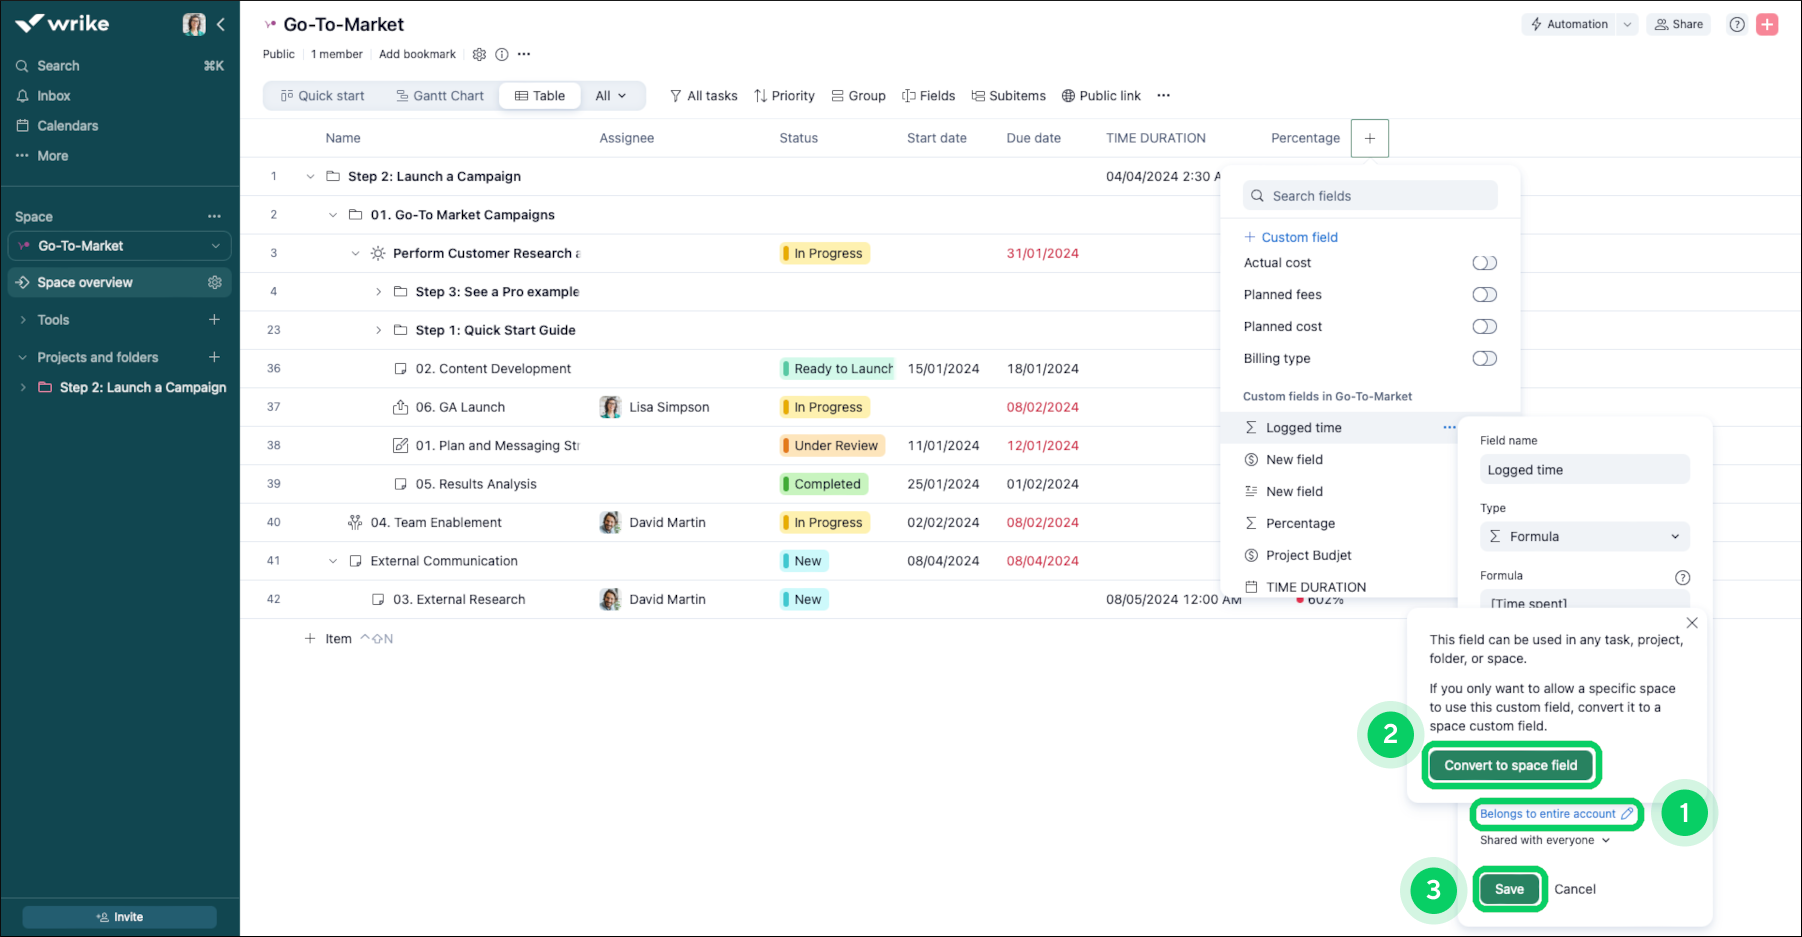This screenshot has width=1802, height=937.
Task: Click the help question mark icon
Action: point(1737,25)
